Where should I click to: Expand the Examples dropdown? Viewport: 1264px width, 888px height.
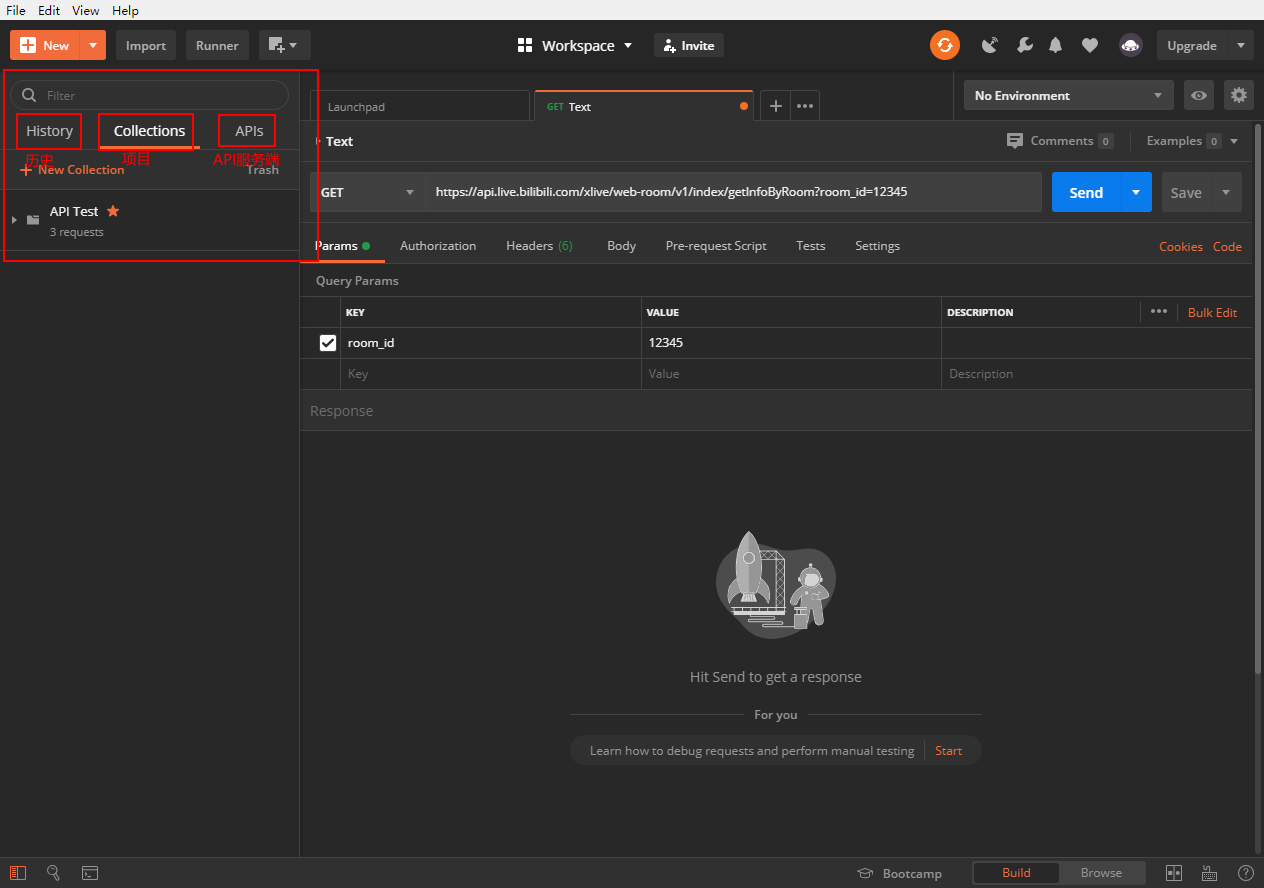(x=1192, y=141)
